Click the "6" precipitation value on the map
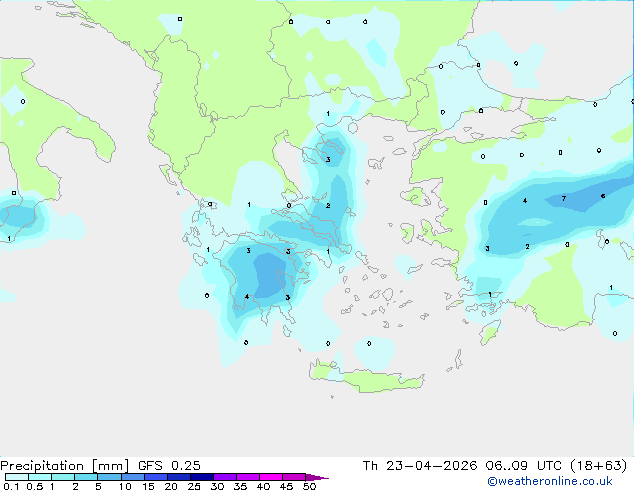Viewport: 634px width, 490px height. coord(603,196)
